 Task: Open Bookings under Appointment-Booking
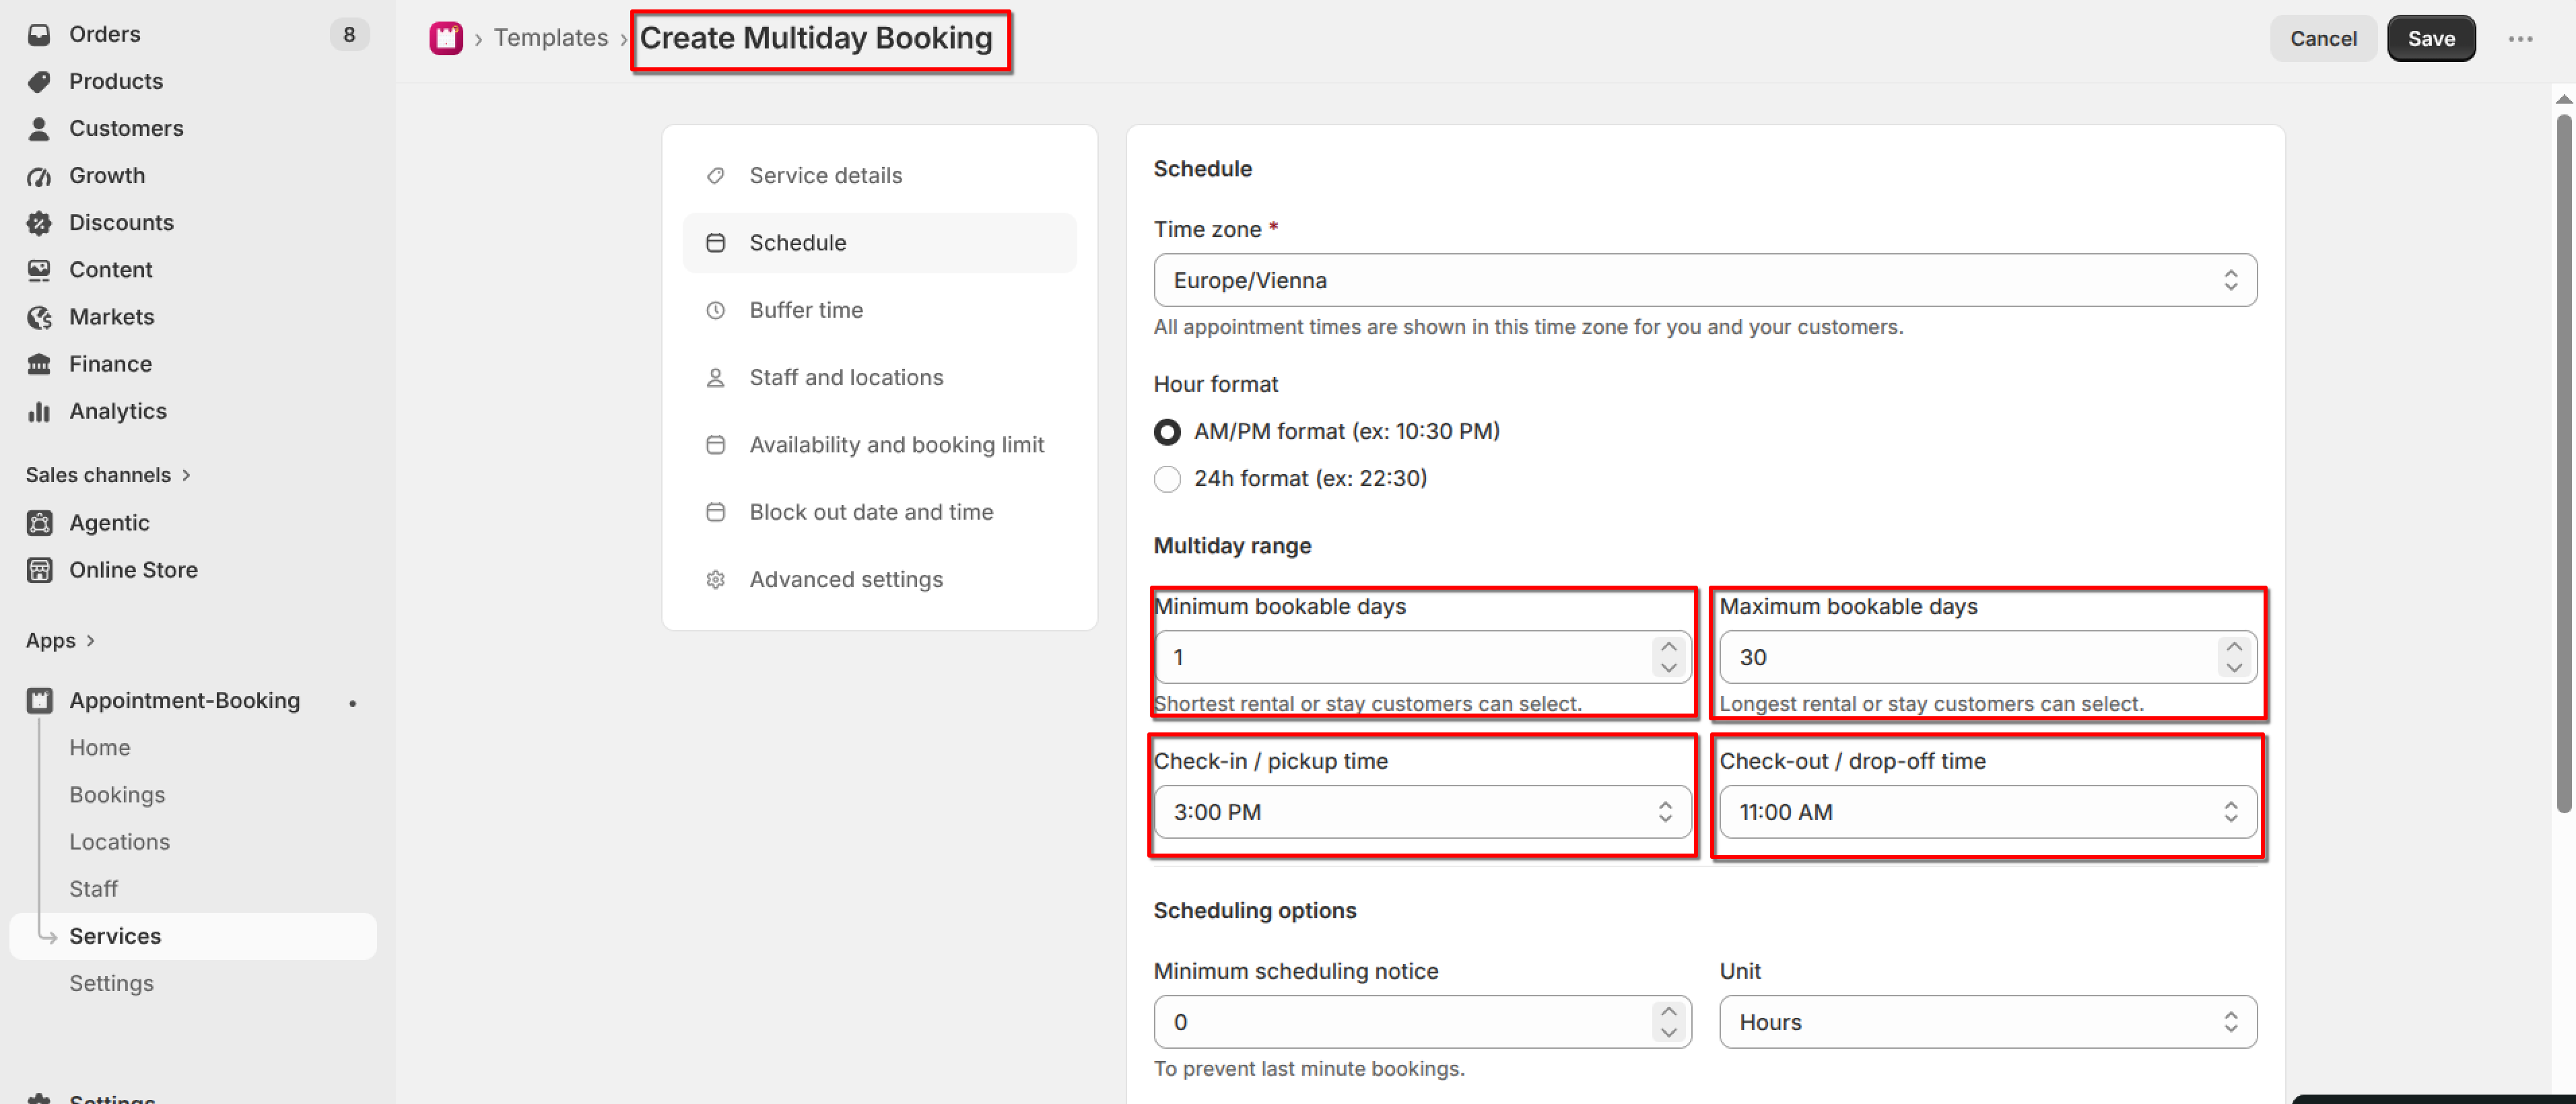click(x=117, y=795)
